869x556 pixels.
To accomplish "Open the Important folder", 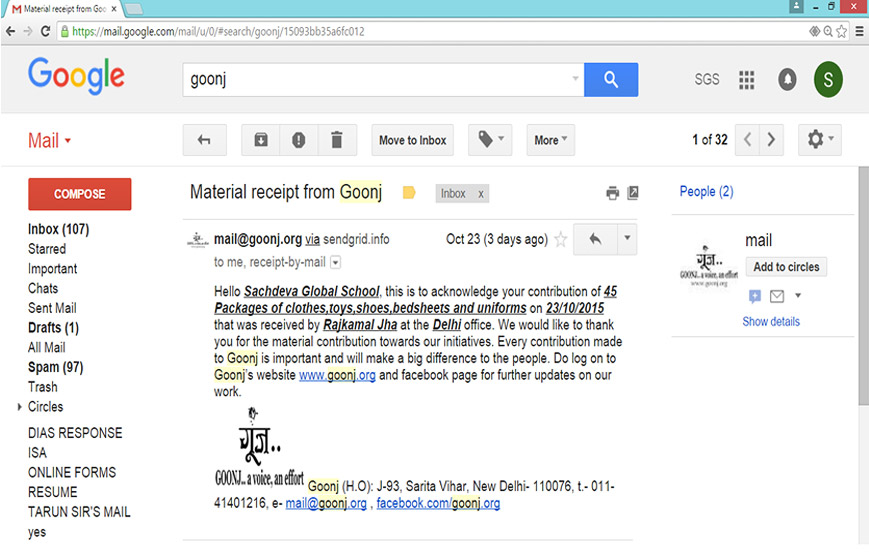I will (x=53, y=269).
